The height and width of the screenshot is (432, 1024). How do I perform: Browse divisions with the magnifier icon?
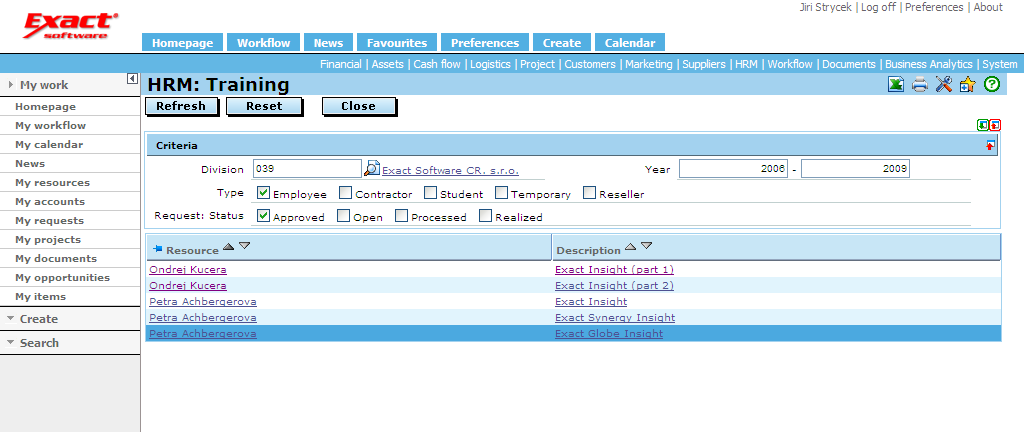click(x=371, y=168)
